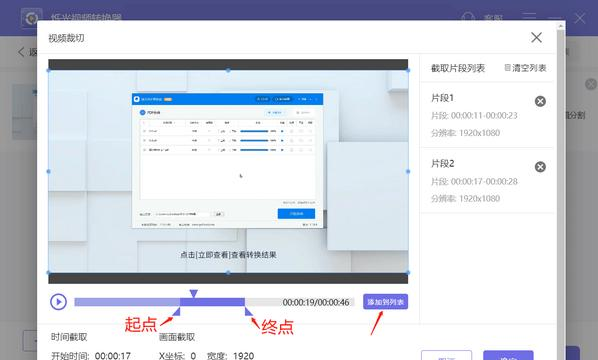Screen dimensions: 598x360
Task: Click the left-middle crop handle on preview
Action: pyautogui.click(x=48, y=172)
